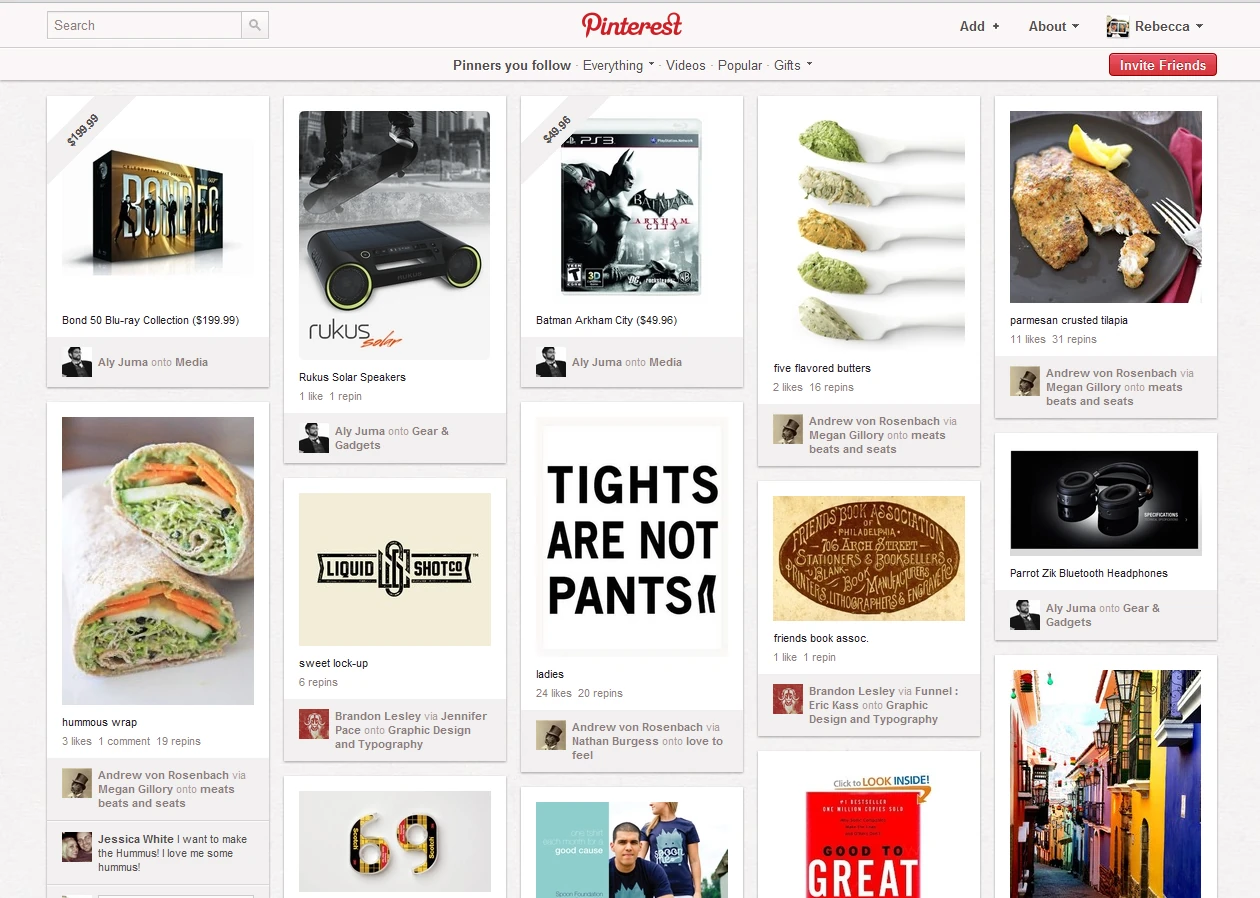The width and height of the screenshot is (1260, 898).
Task: Click Brandon Lesley's avatar under sweet lock-up
Action: coord(314,724)
